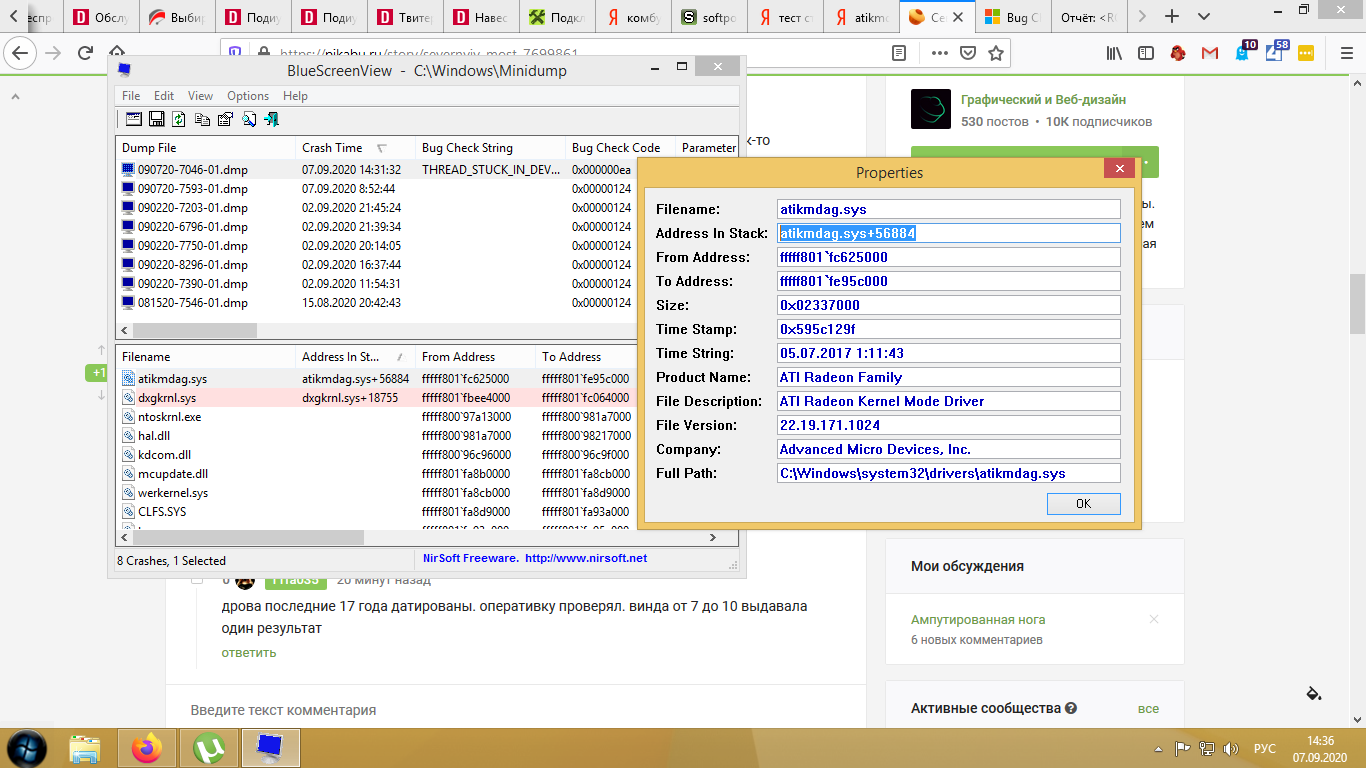Sort by the Bug Check String column header
The width and height of the screenshot is (1366, 768).
click(x=490, y=147)
